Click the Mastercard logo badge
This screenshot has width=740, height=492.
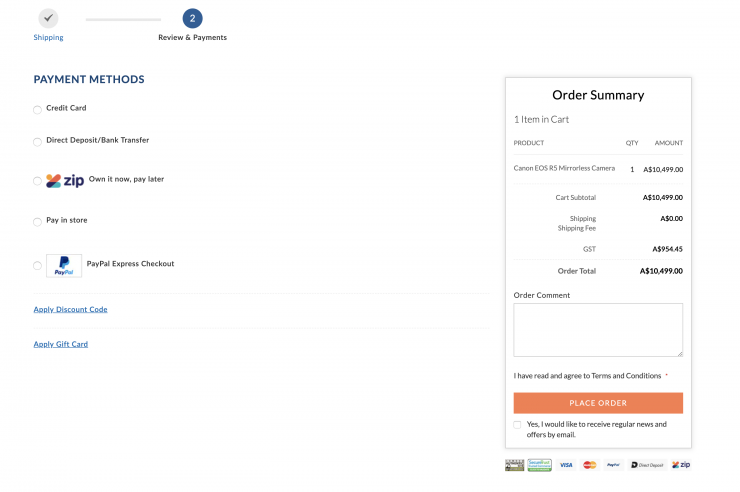(x=590, y=465)
